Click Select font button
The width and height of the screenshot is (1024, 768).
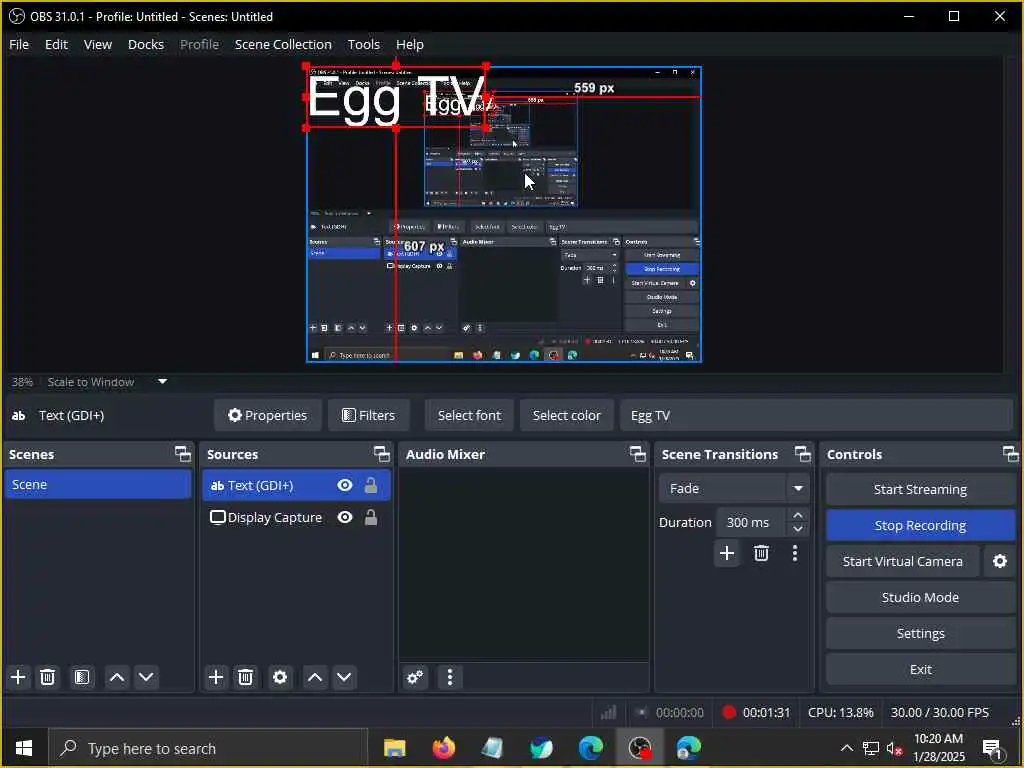(x=469, y=415)
